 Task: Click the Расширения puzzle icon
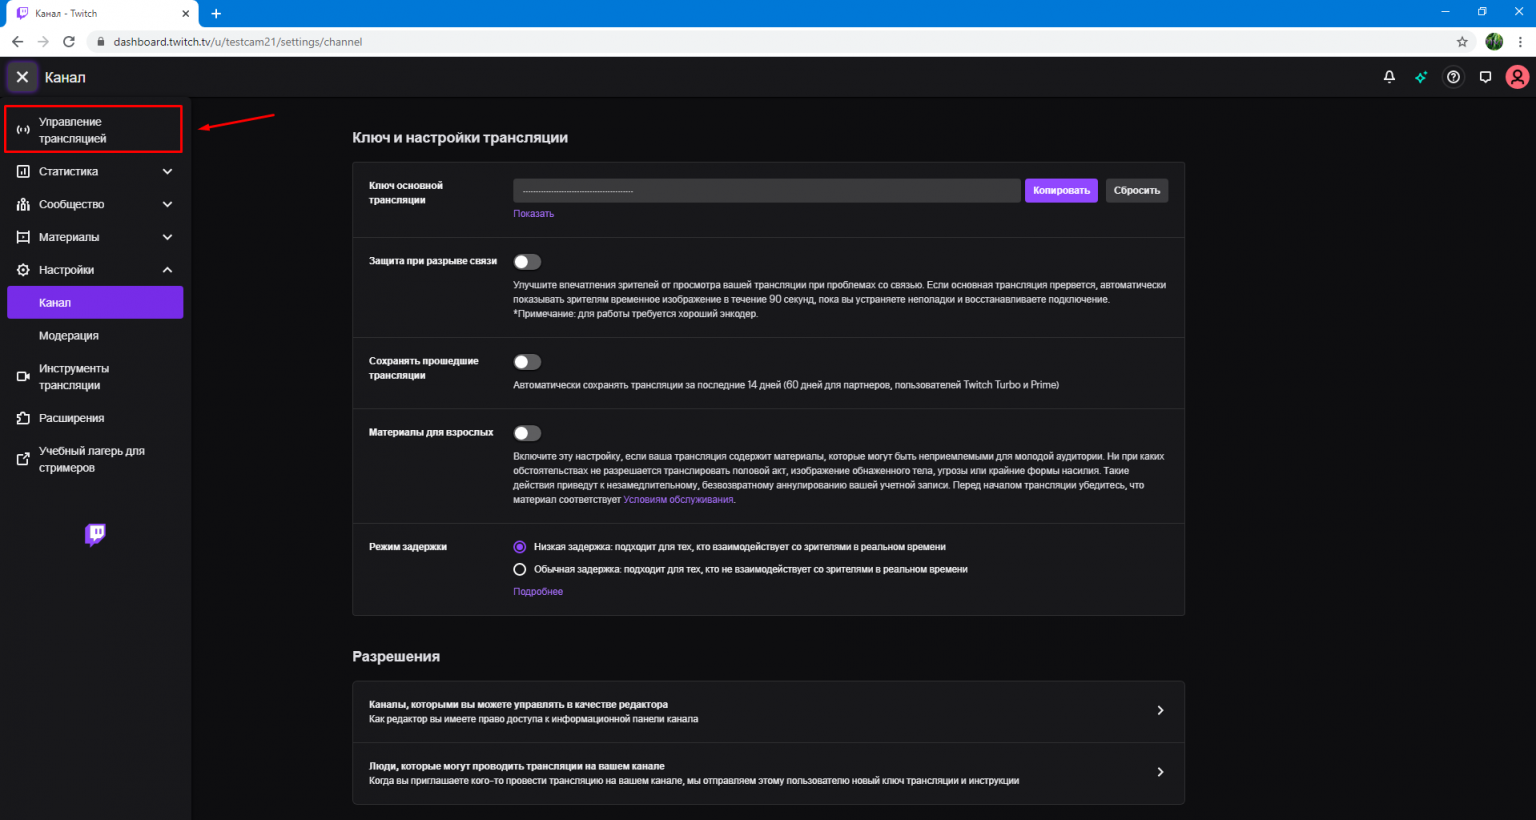tap(23, 418)
